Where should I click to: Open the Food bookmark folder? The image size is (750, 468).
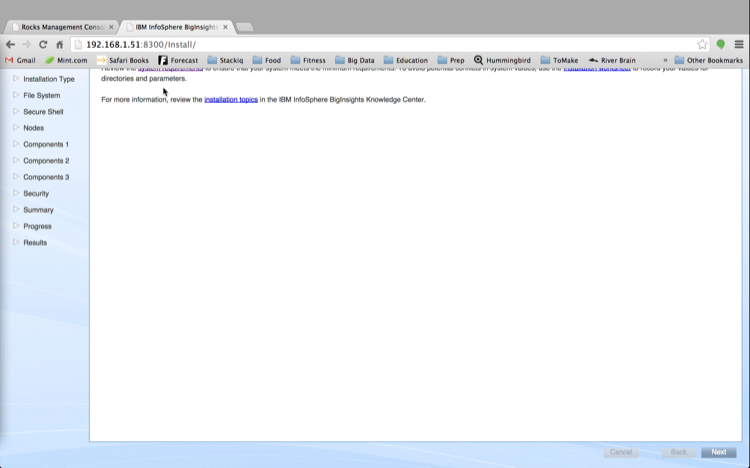(x=267, y=60)
